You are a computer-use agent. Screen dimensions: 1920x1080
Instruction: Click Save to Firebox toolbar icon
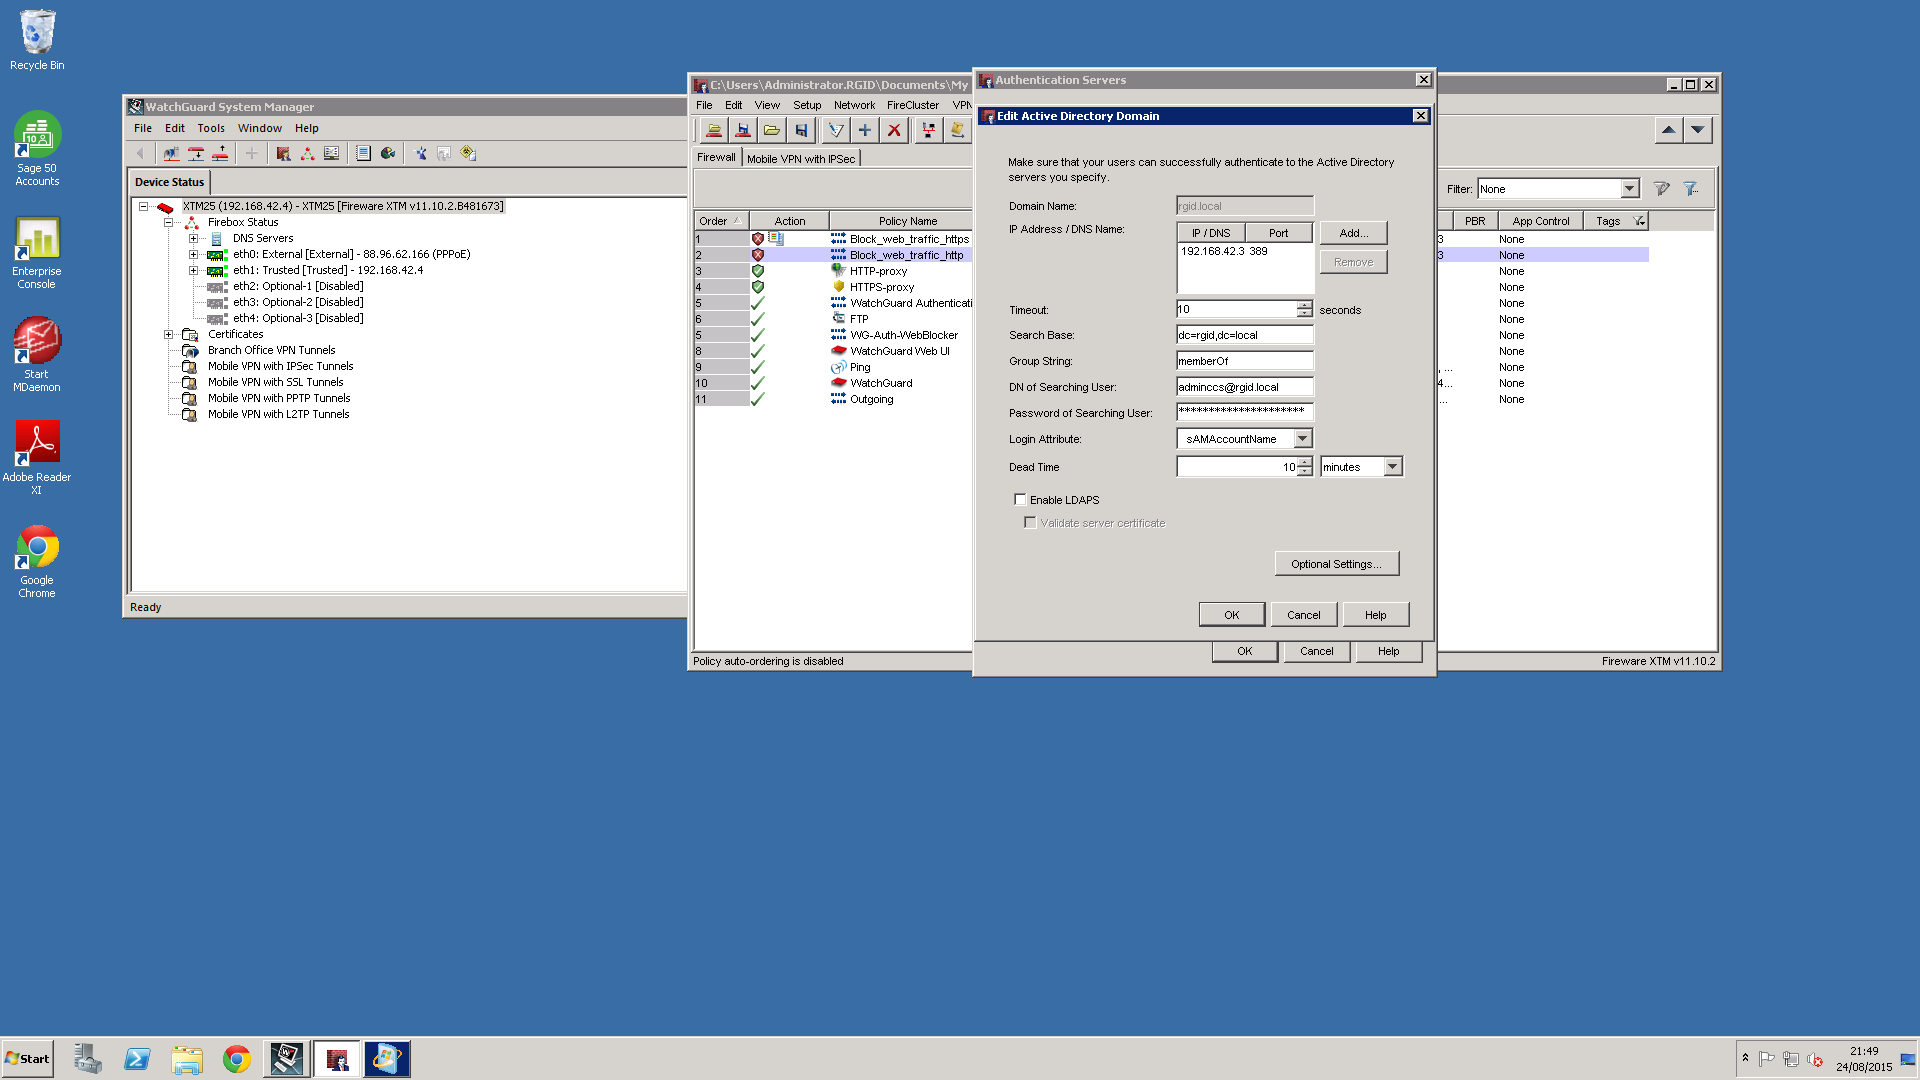pos(743,130)
